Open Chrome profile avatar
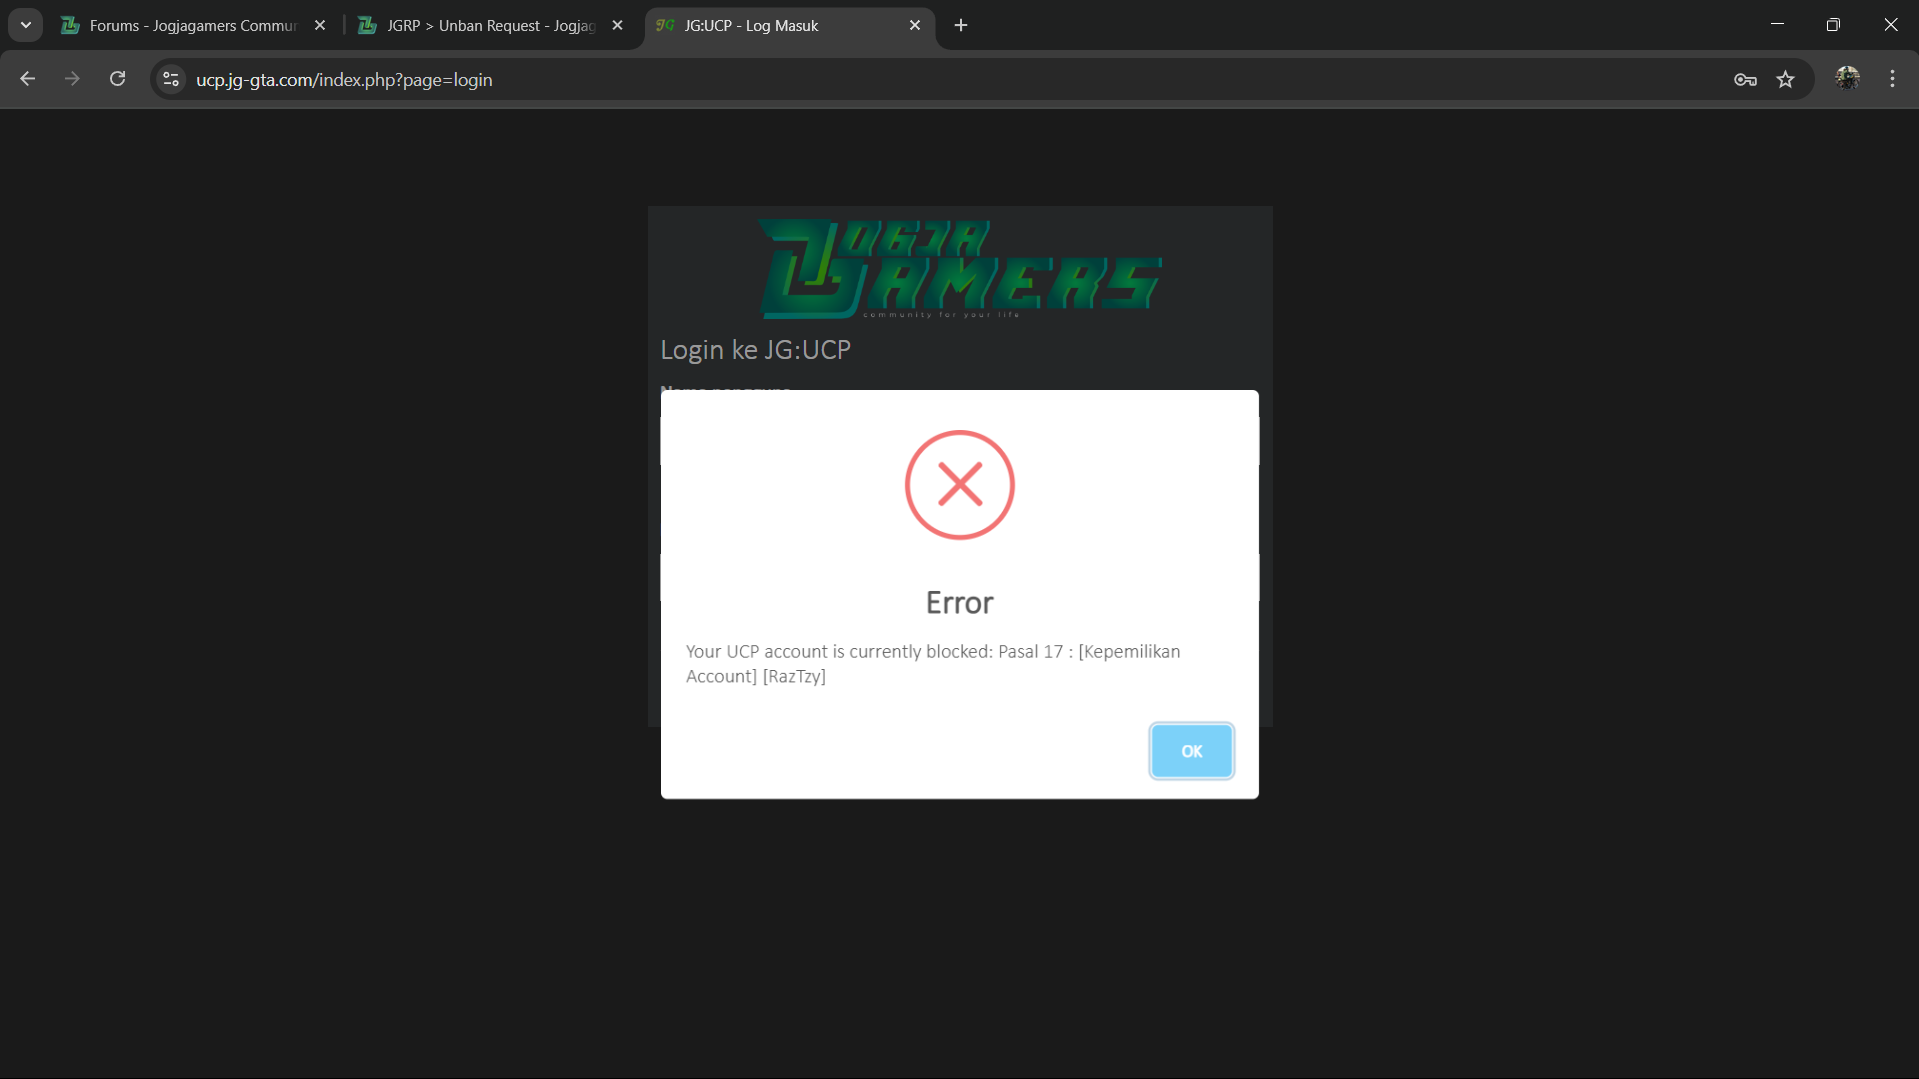1919x1079 pixels. [x=1847, y=79]
